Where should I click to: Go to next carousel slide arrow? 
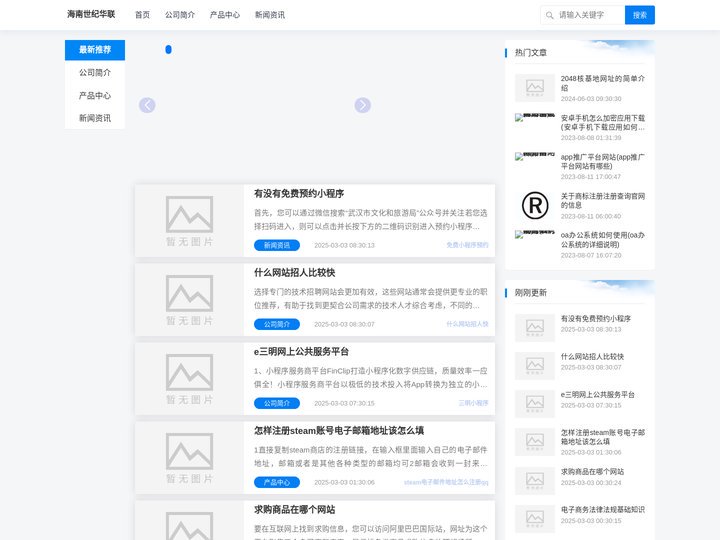(x=362, y=105)
